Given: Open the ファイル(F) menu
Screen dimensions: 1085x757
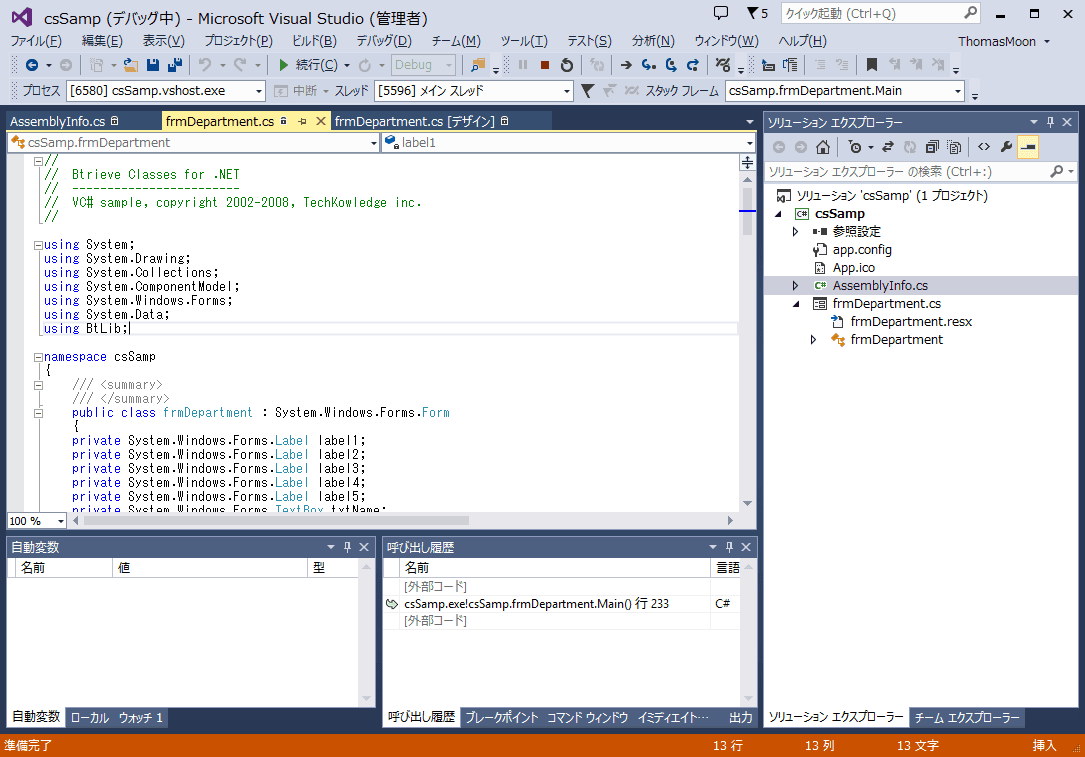Looking at the screenshot, I should (36, 41).
